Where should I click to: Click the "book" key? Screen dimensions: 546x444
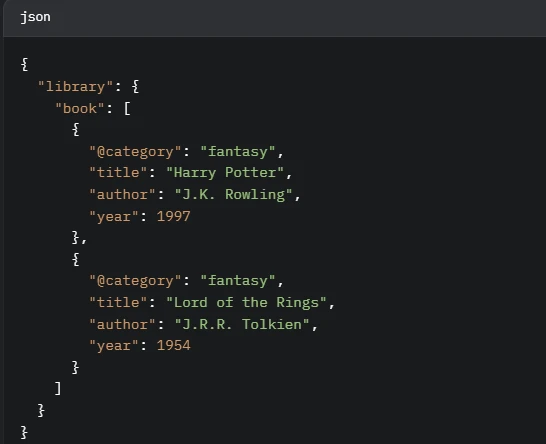click(x=80, y=108)
